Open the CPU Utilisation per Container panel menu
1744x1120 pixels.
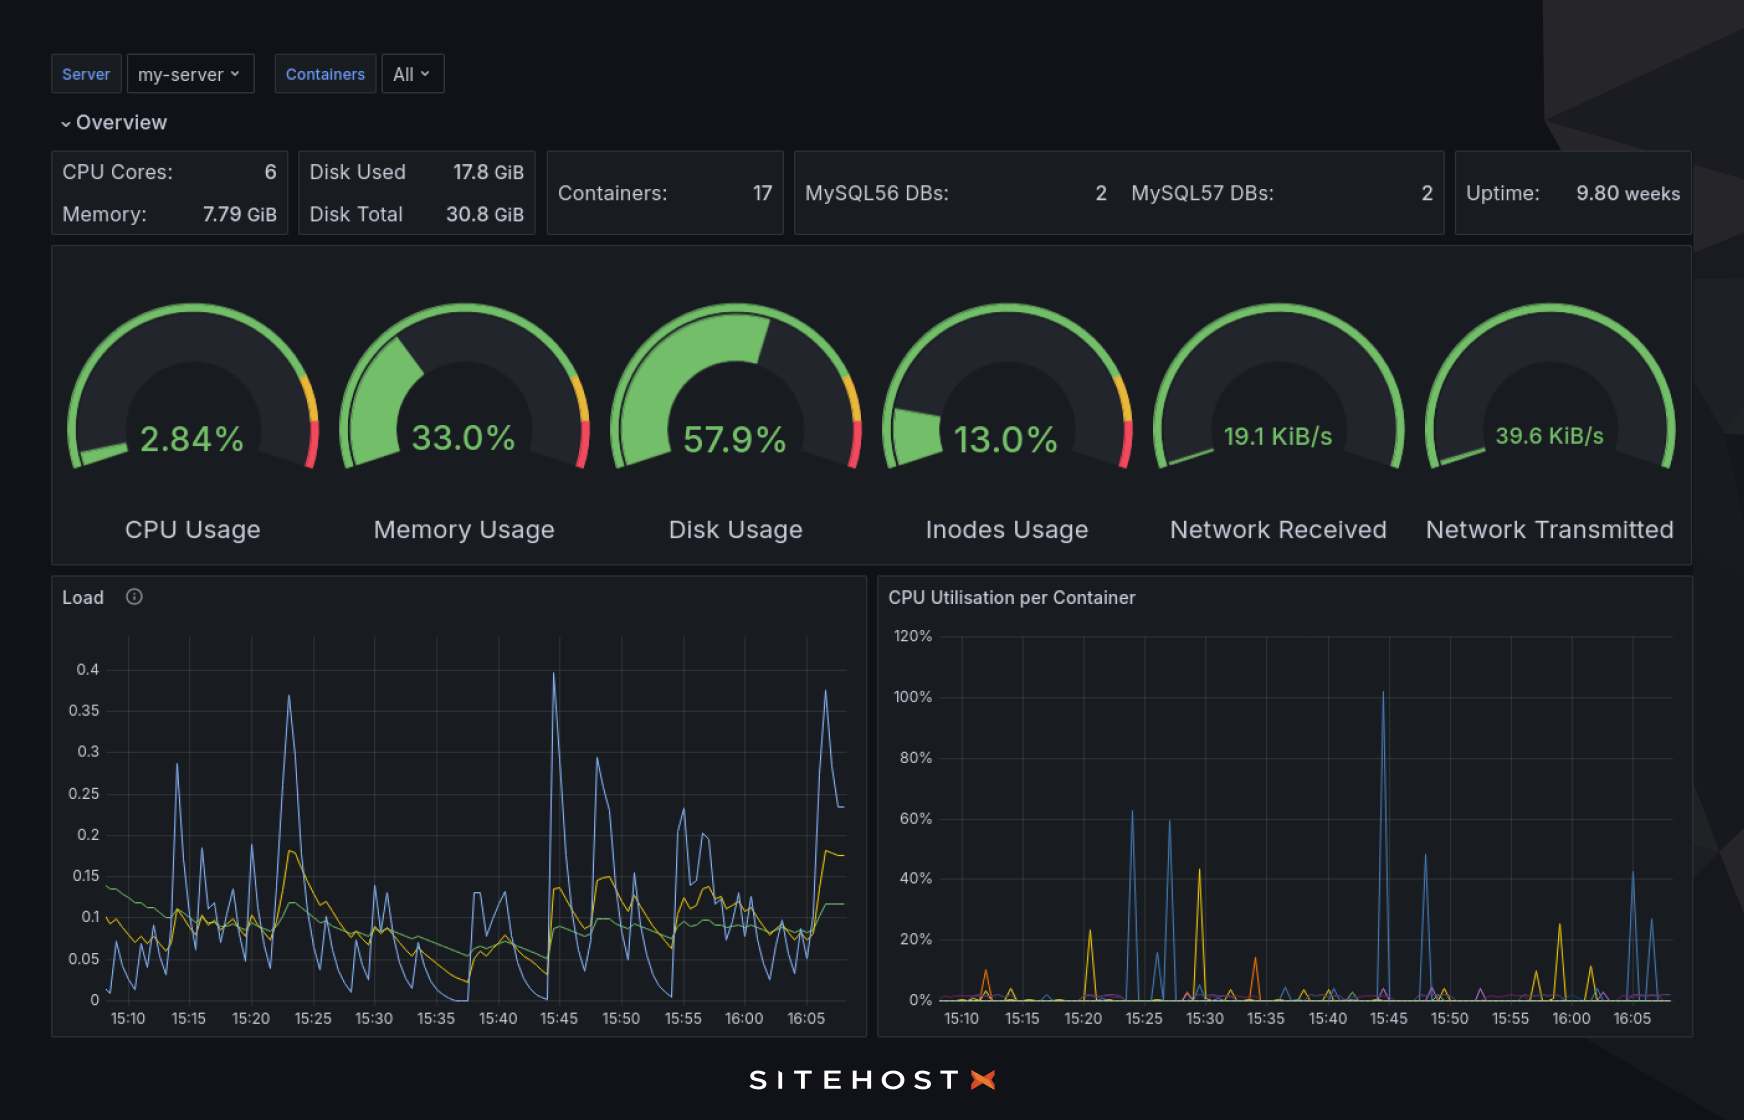(x=1012, y=597)
